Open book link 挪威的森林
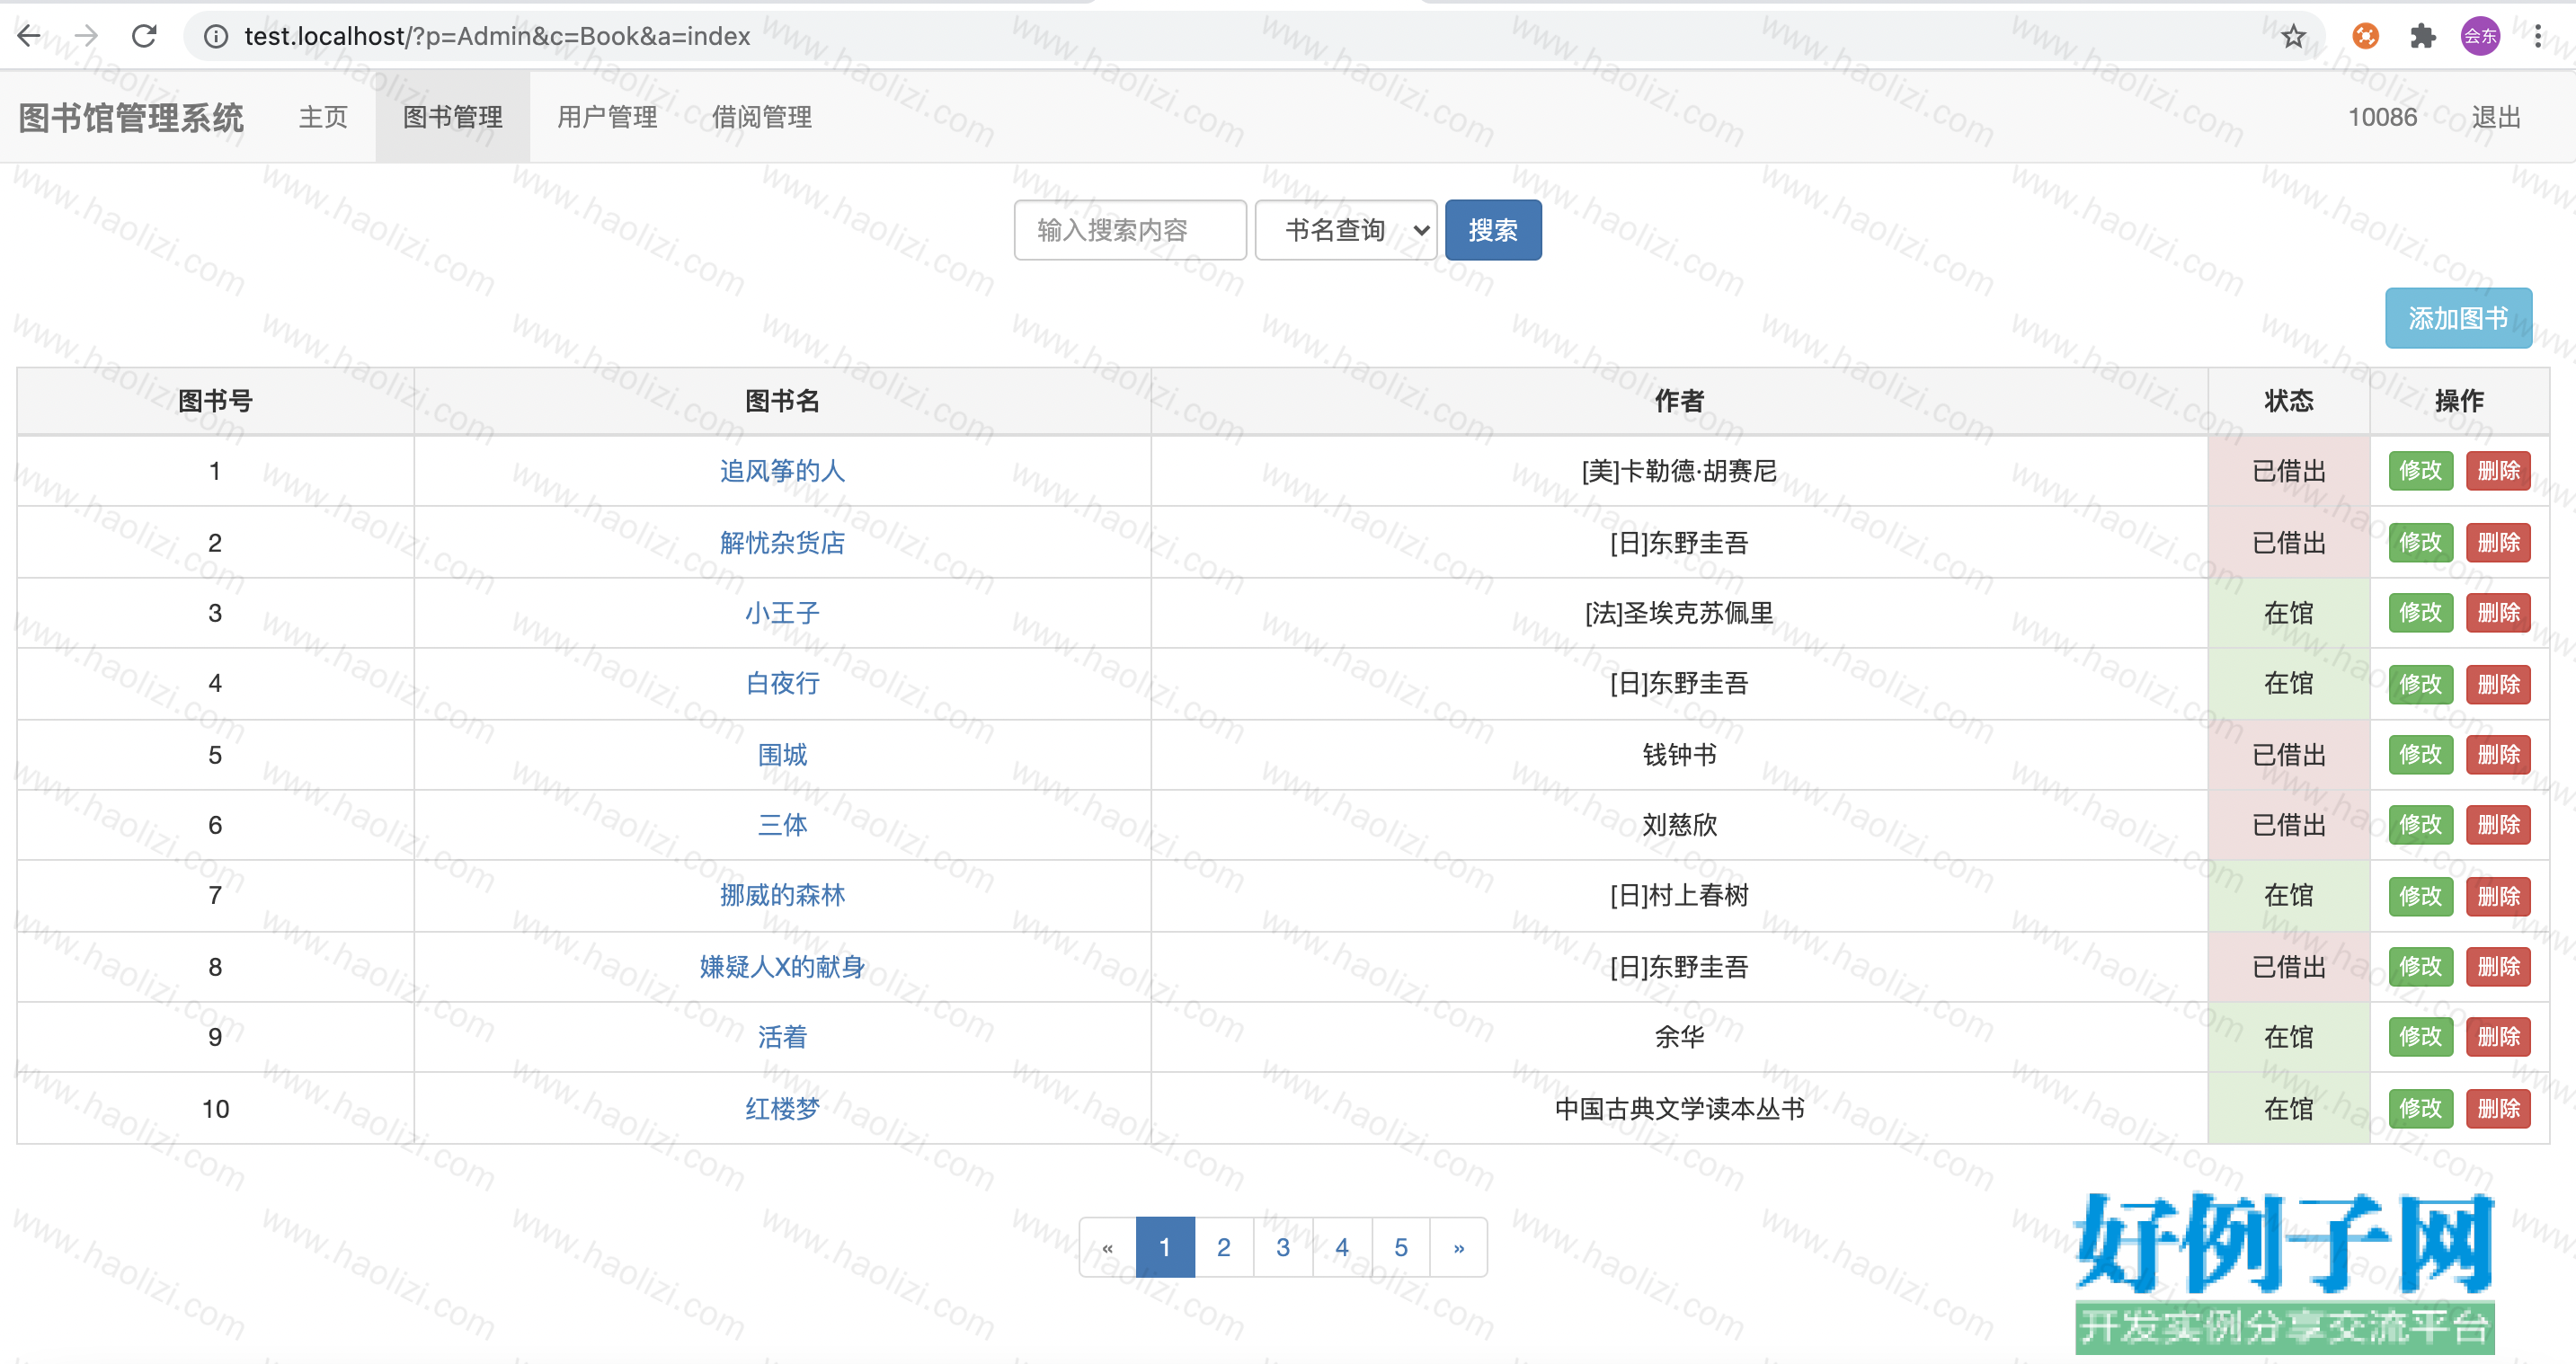 [782, 896]
